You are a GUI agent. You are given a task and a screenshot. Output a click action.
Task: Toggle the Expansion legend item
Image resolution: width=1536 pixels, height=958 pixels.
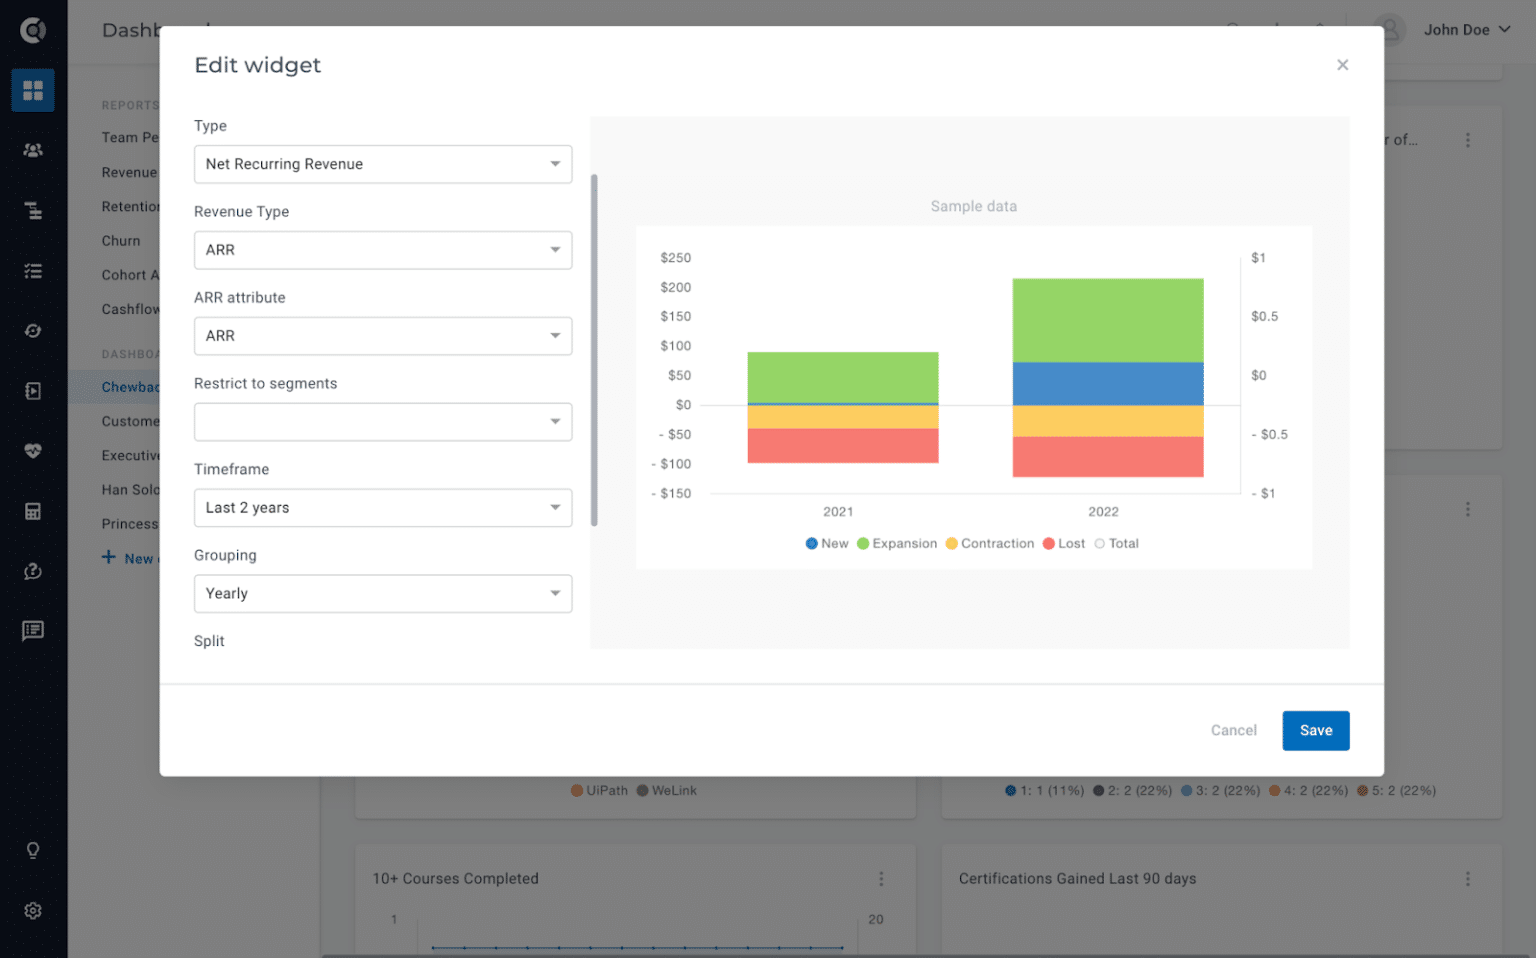pyautogui.click(x=896, y=543)
